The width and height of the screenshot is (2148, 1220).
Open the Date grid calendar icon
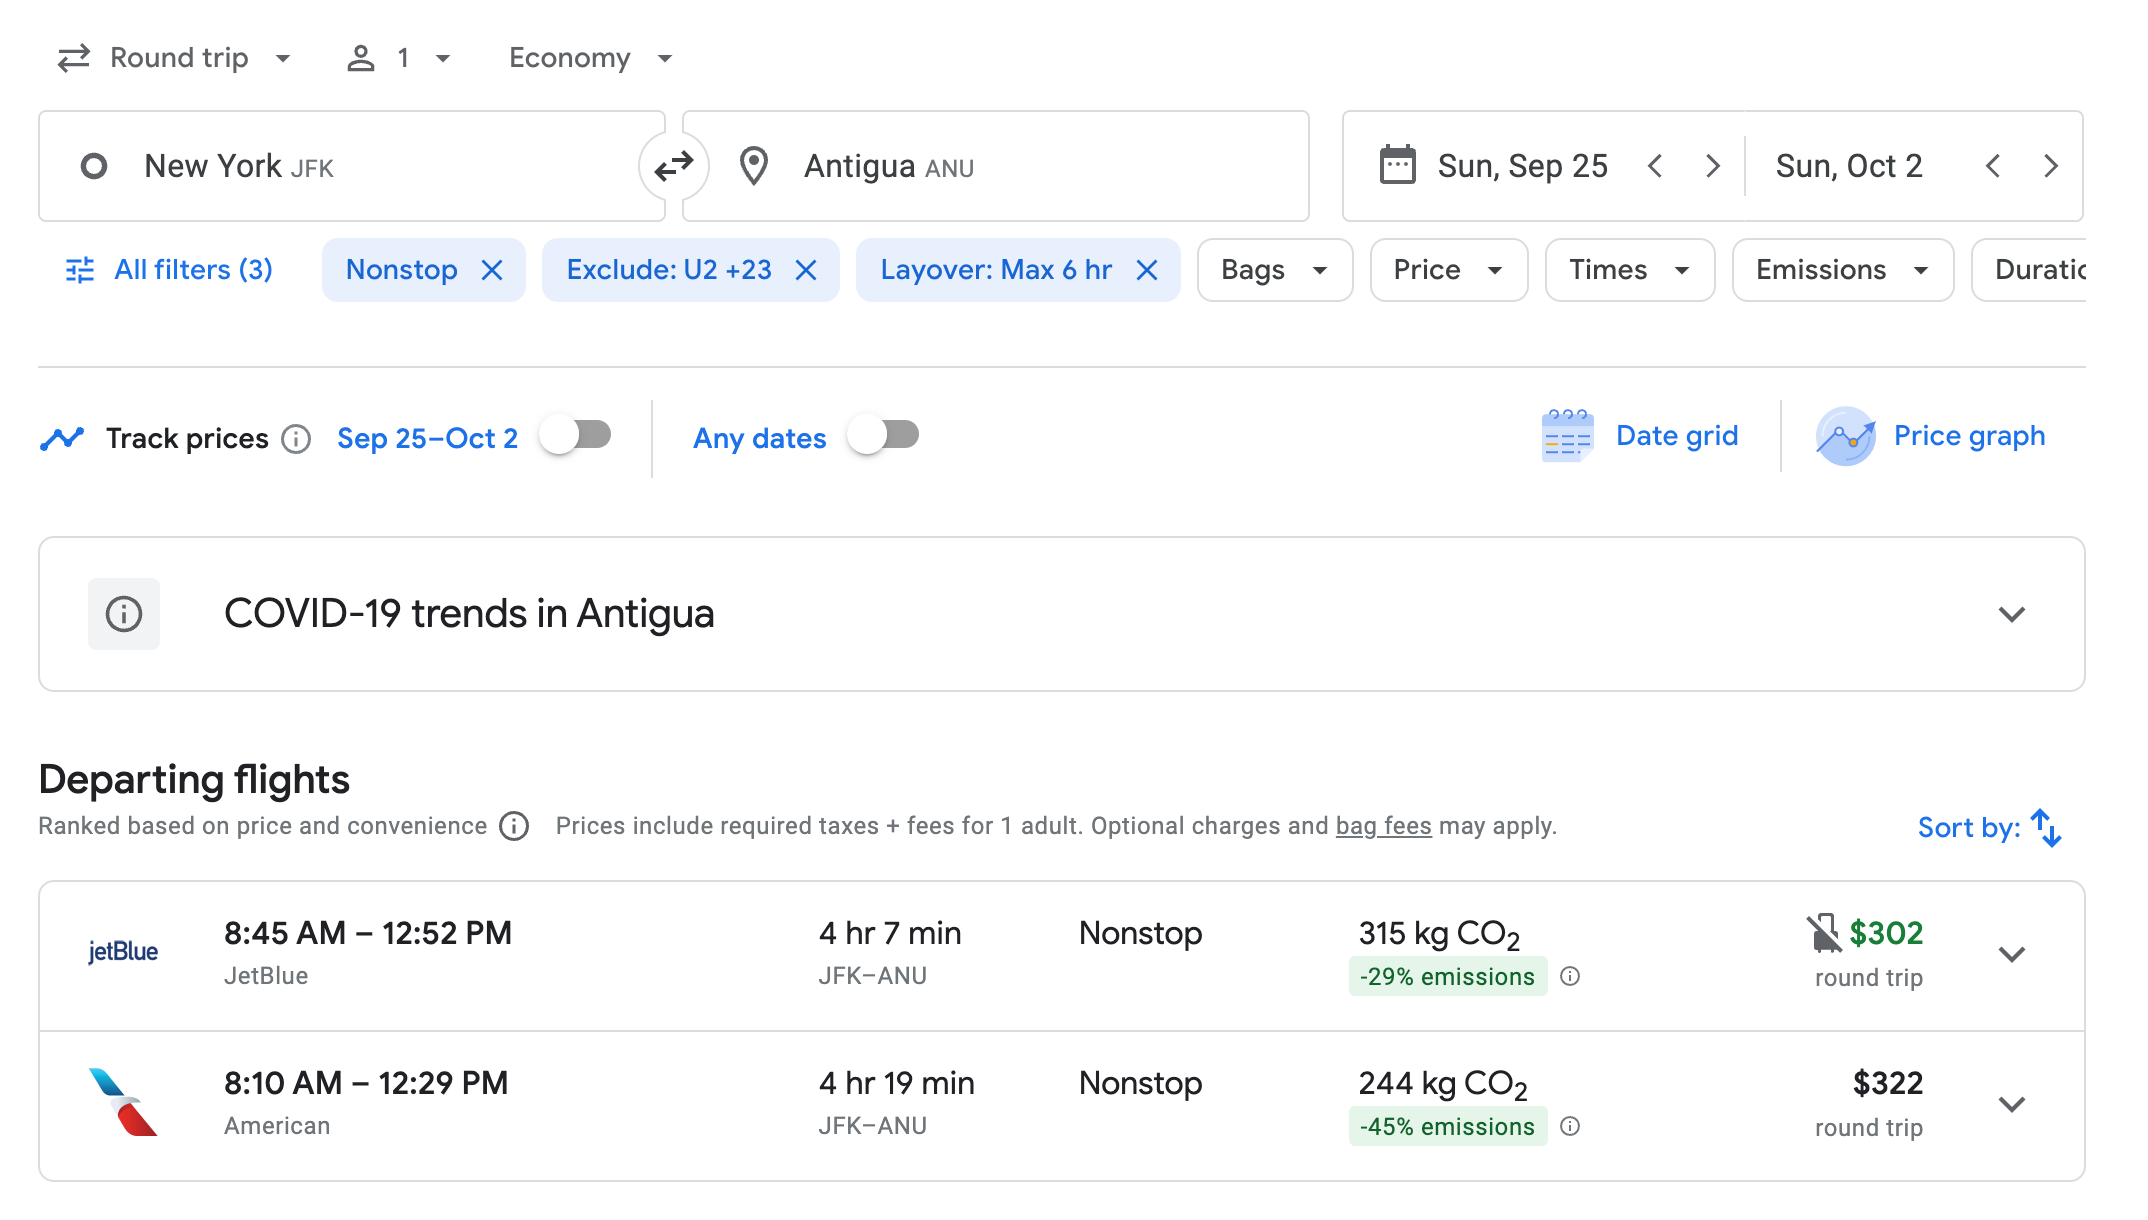tap(1566, 436)
